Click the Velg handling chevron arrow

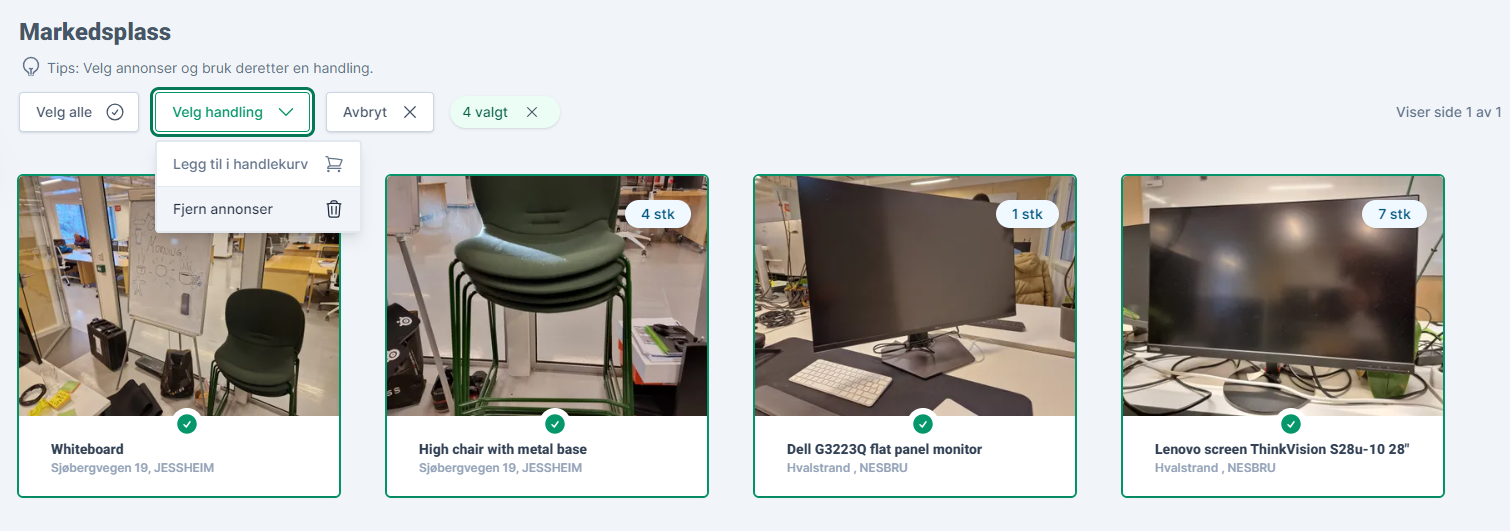pos(286,112)
